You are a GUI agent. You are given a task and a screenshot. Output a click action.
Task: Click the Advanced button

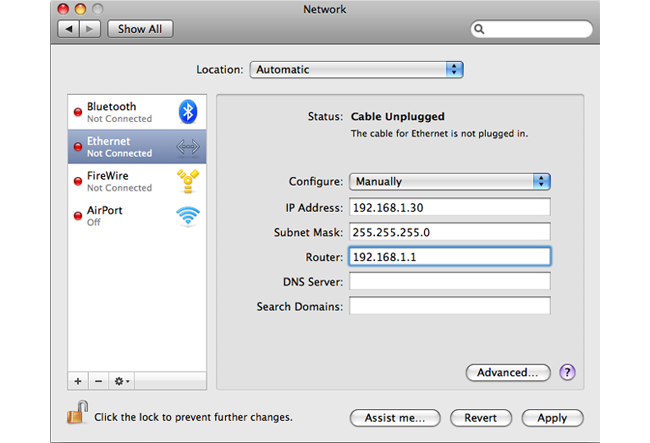pyautogui.click(x=507, y=373)
